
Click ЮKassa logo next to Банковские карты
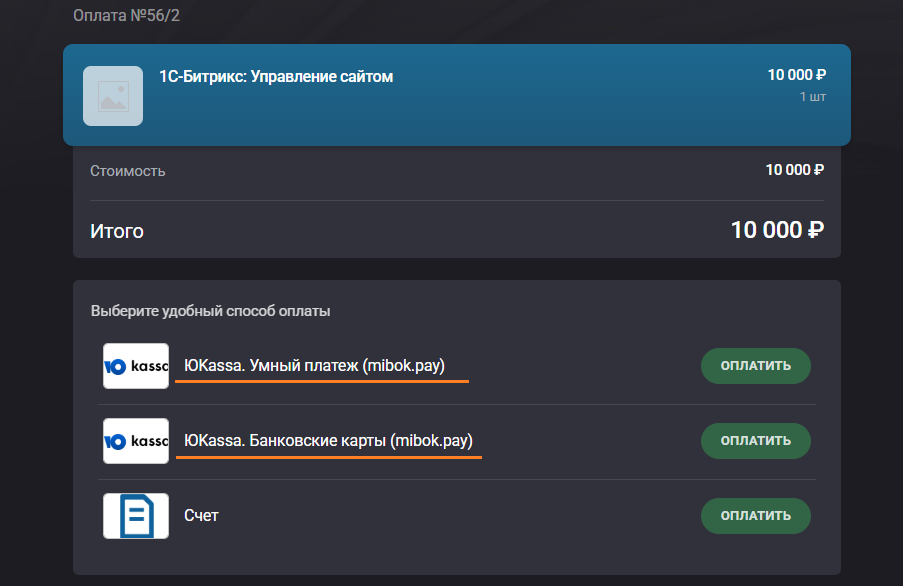(x=136, y=441)
